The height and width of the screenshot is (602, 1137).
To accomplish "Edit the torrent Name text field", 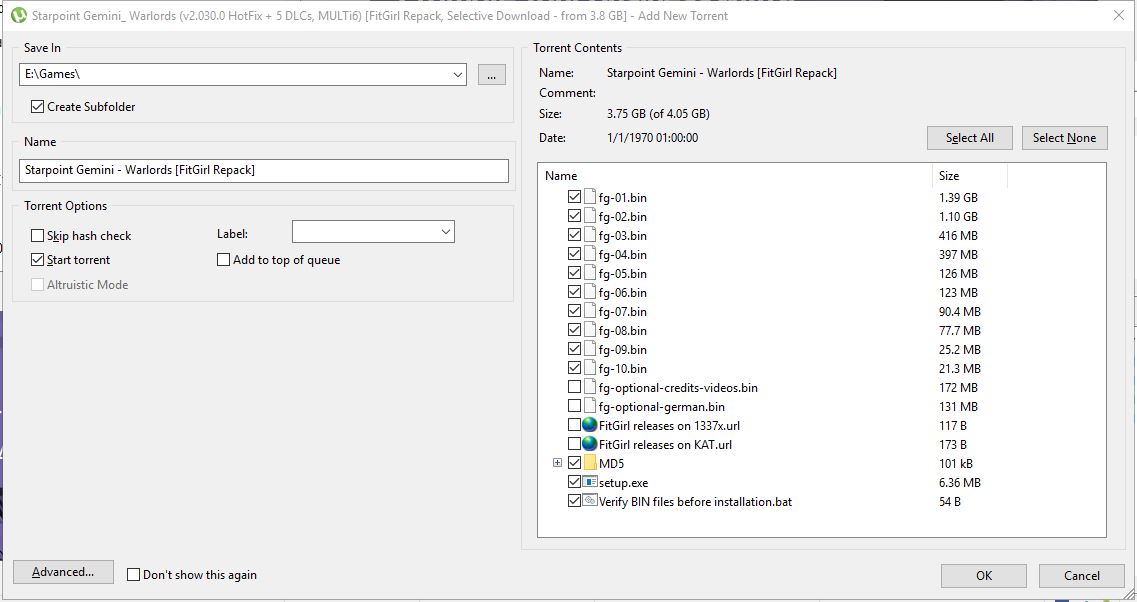I will (x=264, y=170).
